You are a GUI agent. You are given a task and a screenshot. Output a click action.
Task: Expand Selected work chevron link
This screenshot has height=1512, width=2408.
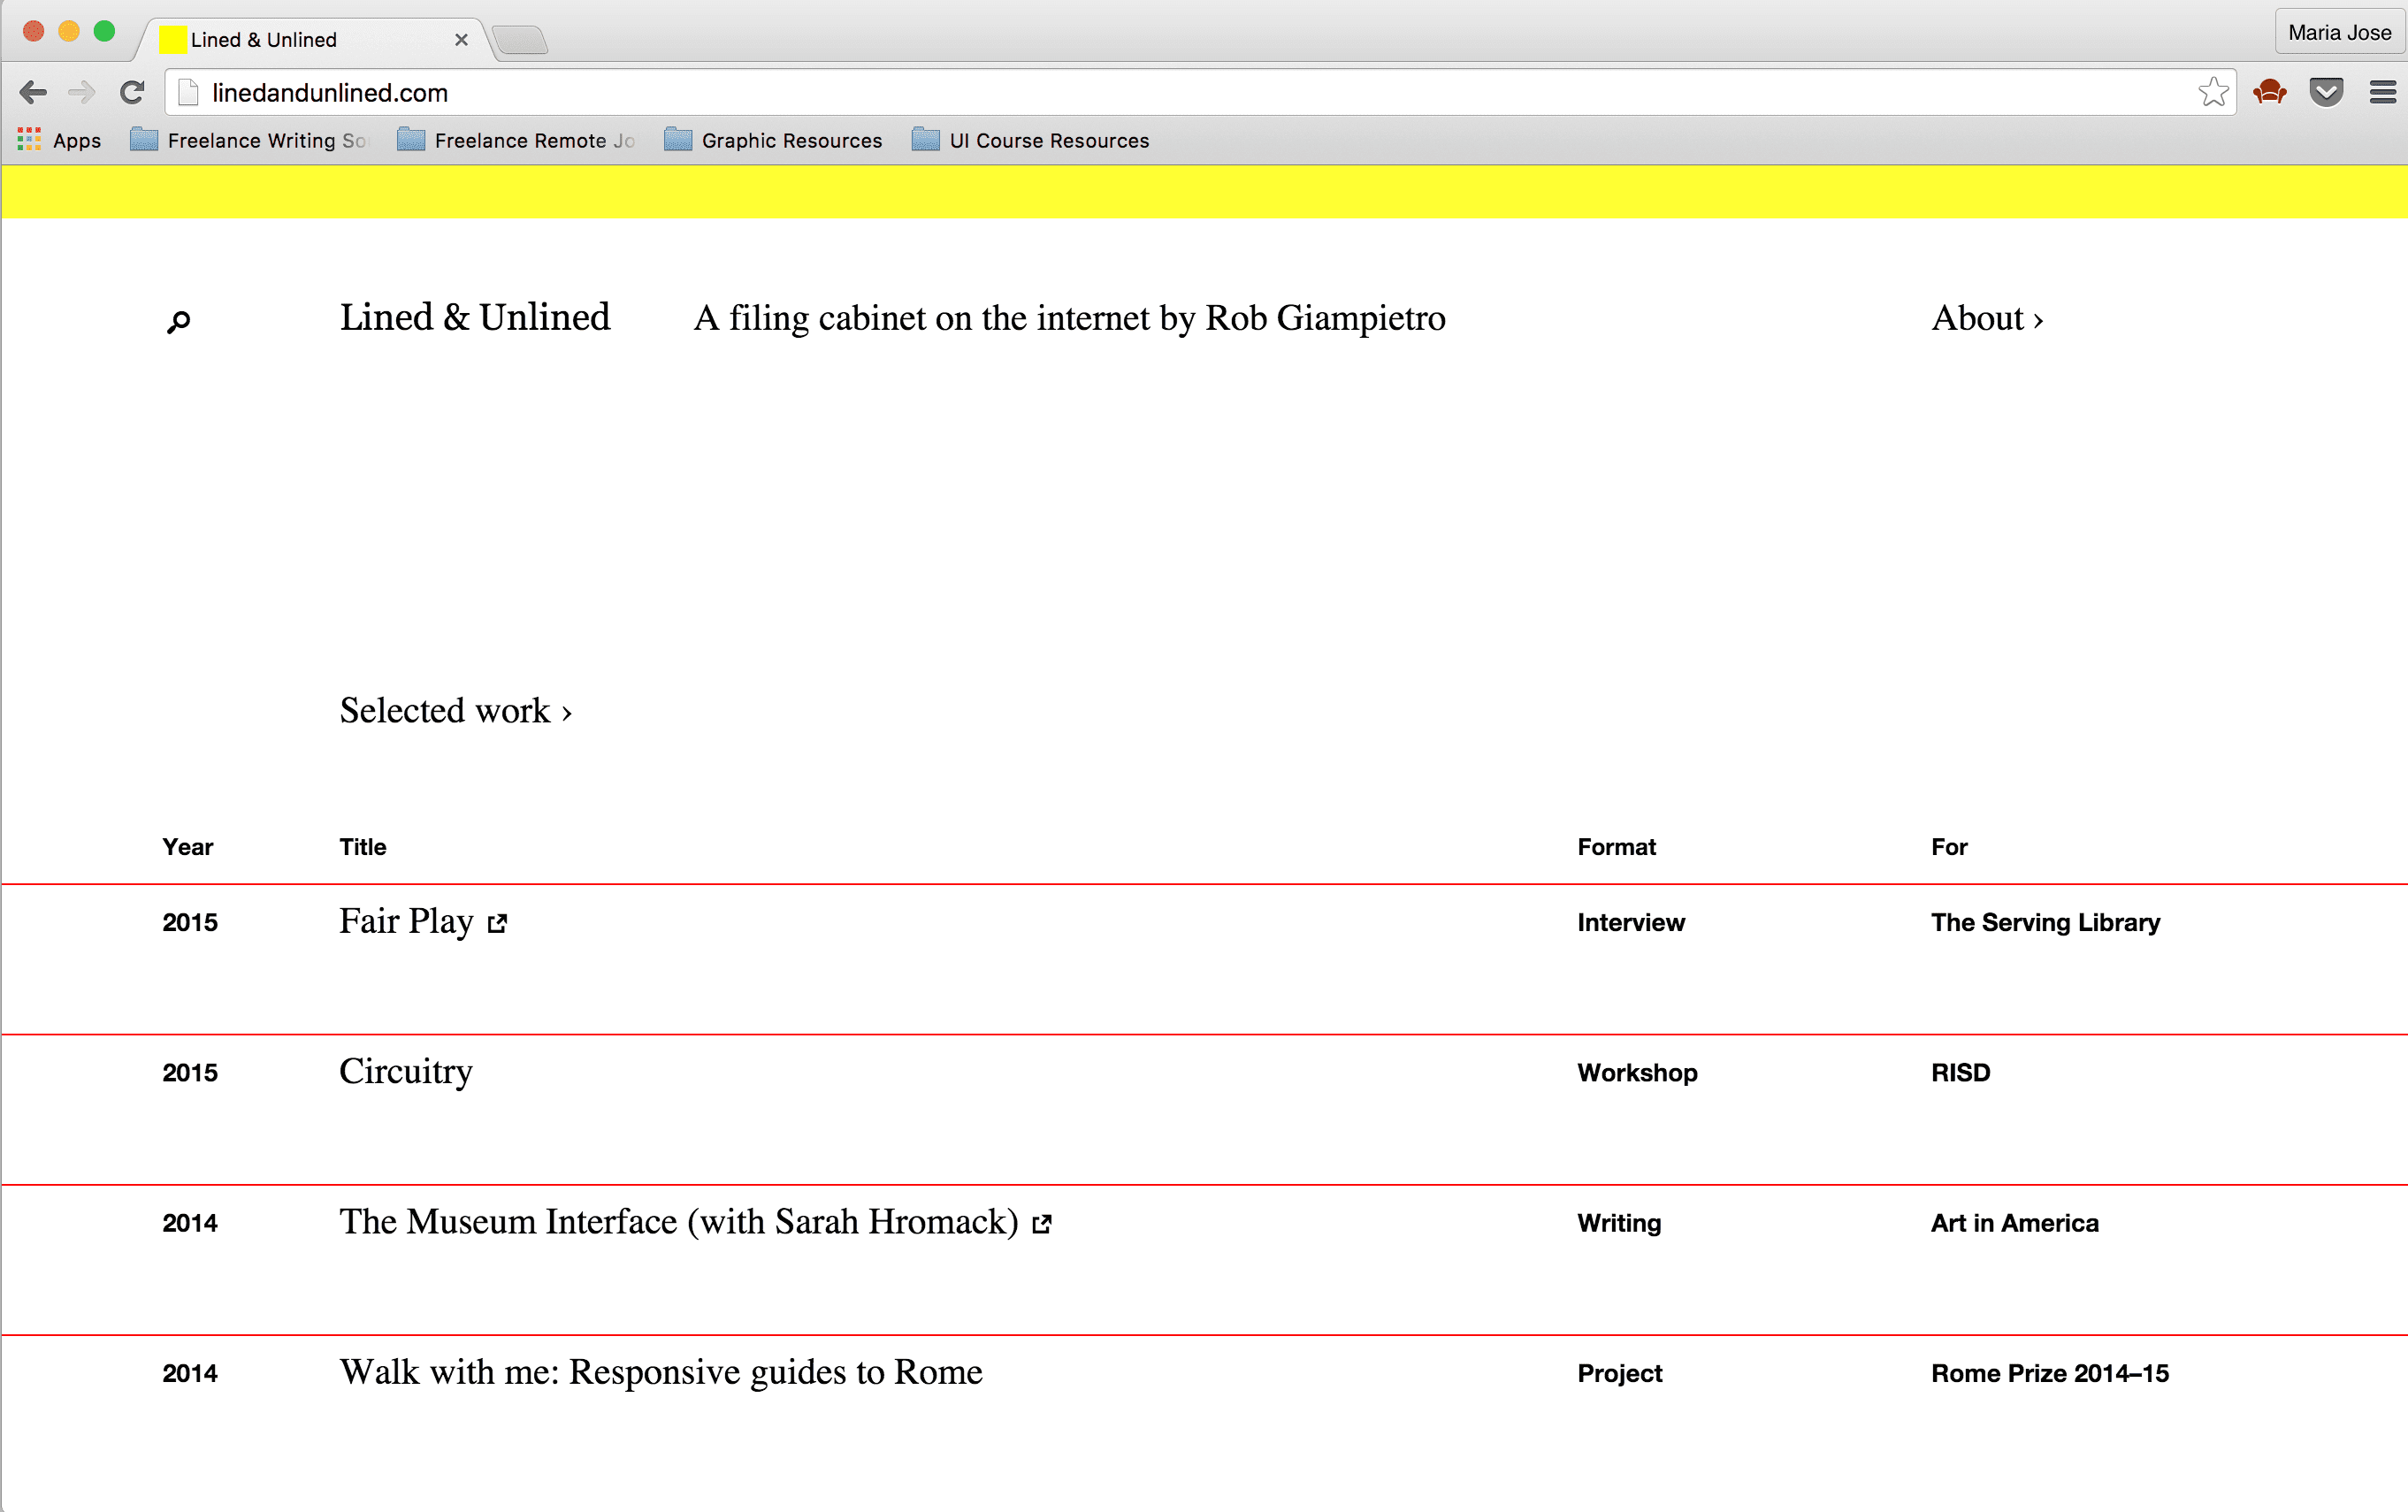click(x=456, y=711)
